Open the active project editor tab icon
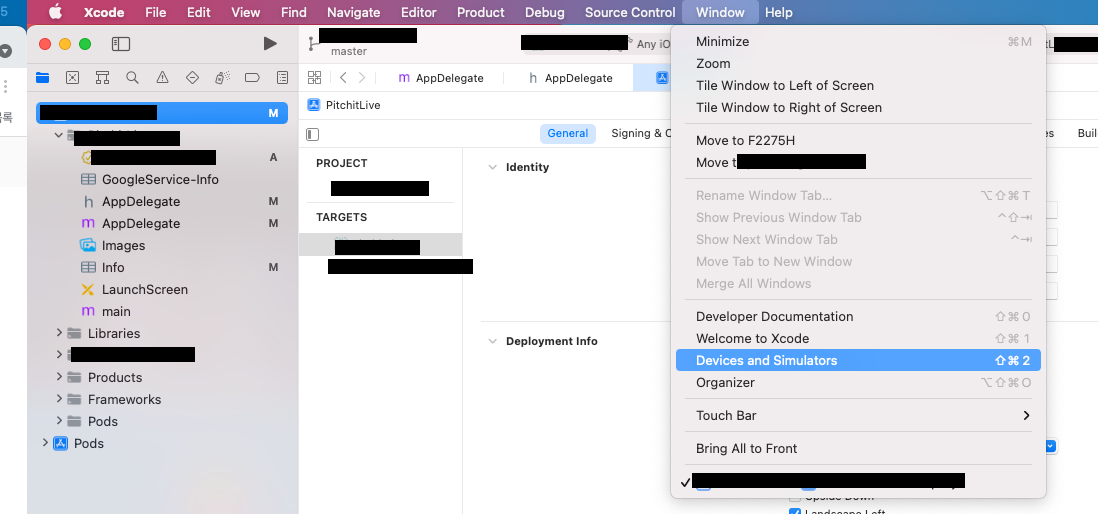This screenshot has width=1098, height=514. 662,78
